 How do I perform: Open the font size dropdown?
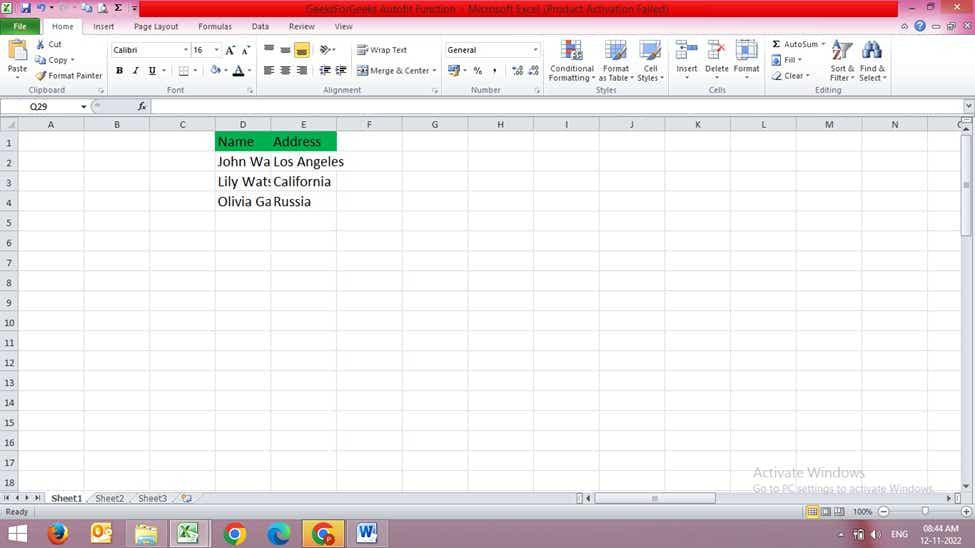coord(216,50)
